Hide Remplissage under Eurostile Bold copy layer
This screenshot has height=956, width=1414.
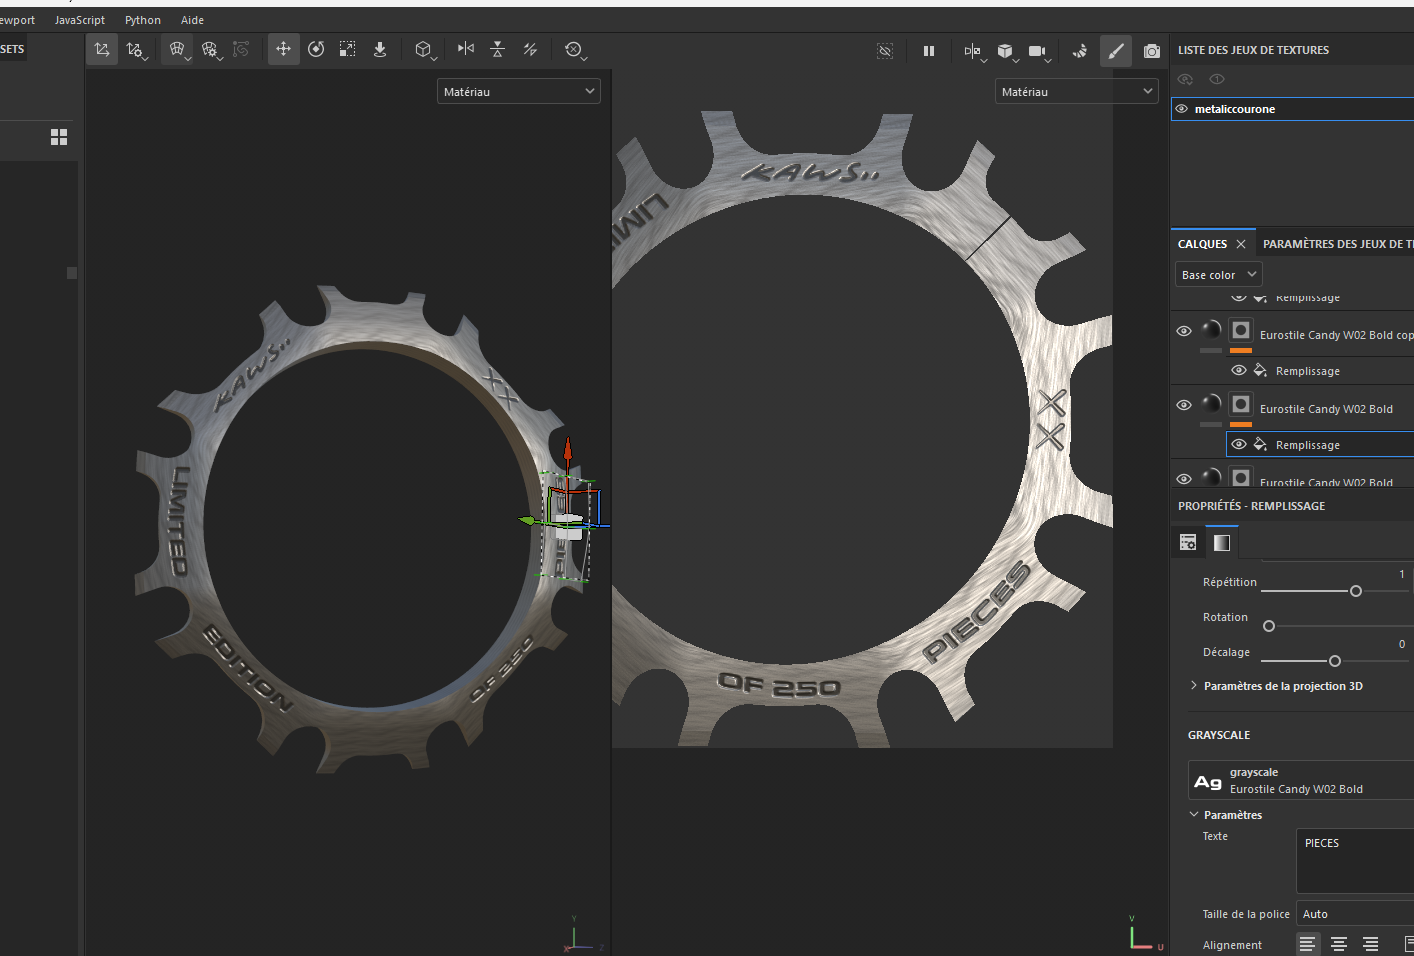pyautogui.click(x=1239, y=370)
